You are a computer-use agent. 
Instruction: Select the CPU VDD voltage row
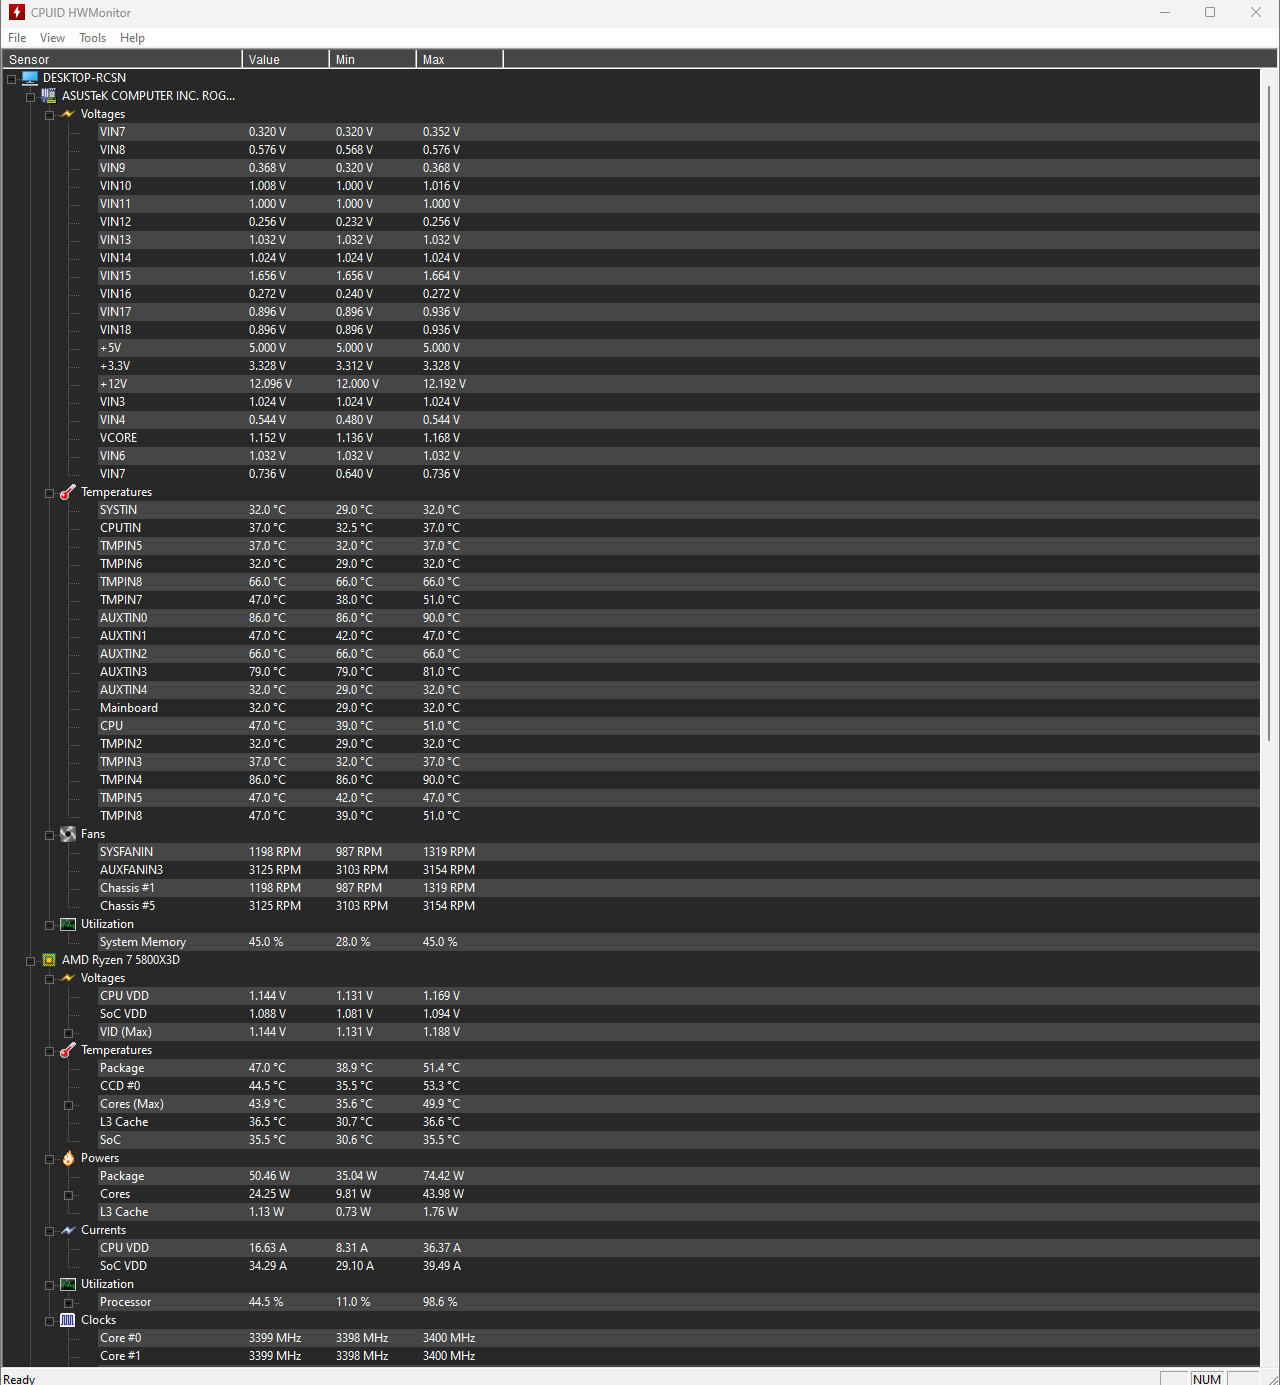(x=679, y=996)
